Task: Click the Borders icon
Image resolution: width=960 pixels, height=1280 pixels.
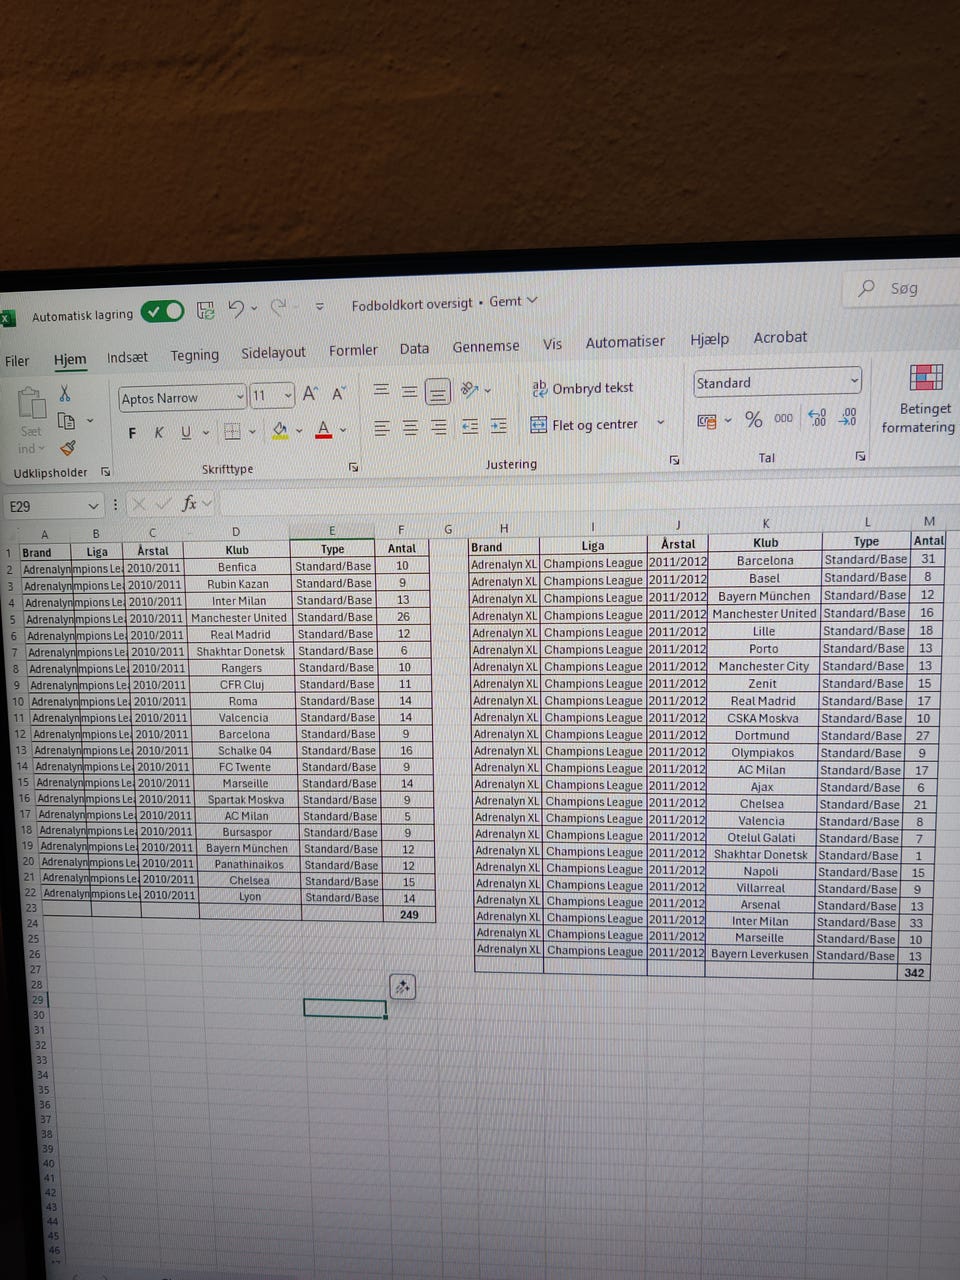Action: pos(232,431)
